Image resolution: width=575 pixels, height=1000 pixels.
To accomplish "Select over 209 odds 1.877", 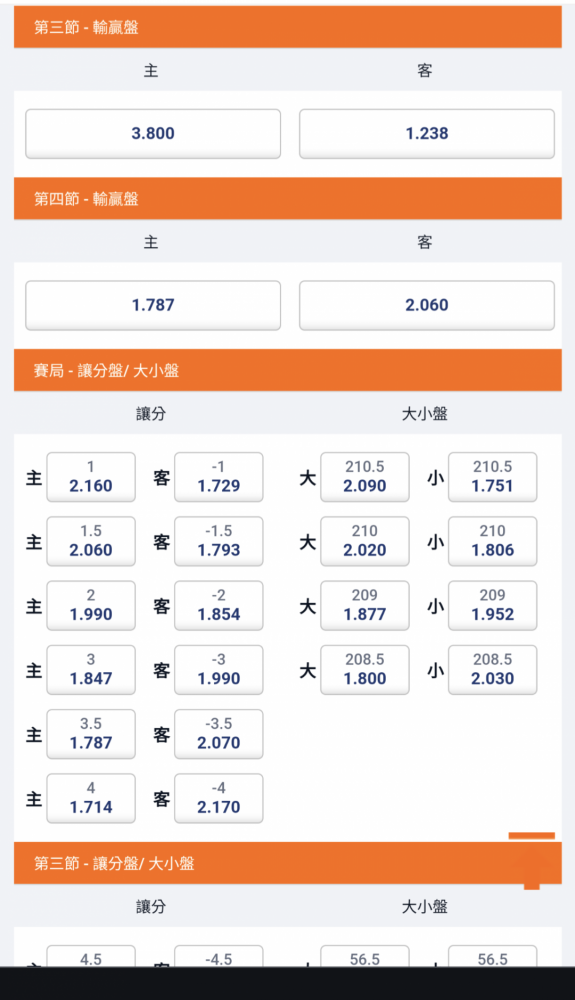I will click(x=365, y=606).
